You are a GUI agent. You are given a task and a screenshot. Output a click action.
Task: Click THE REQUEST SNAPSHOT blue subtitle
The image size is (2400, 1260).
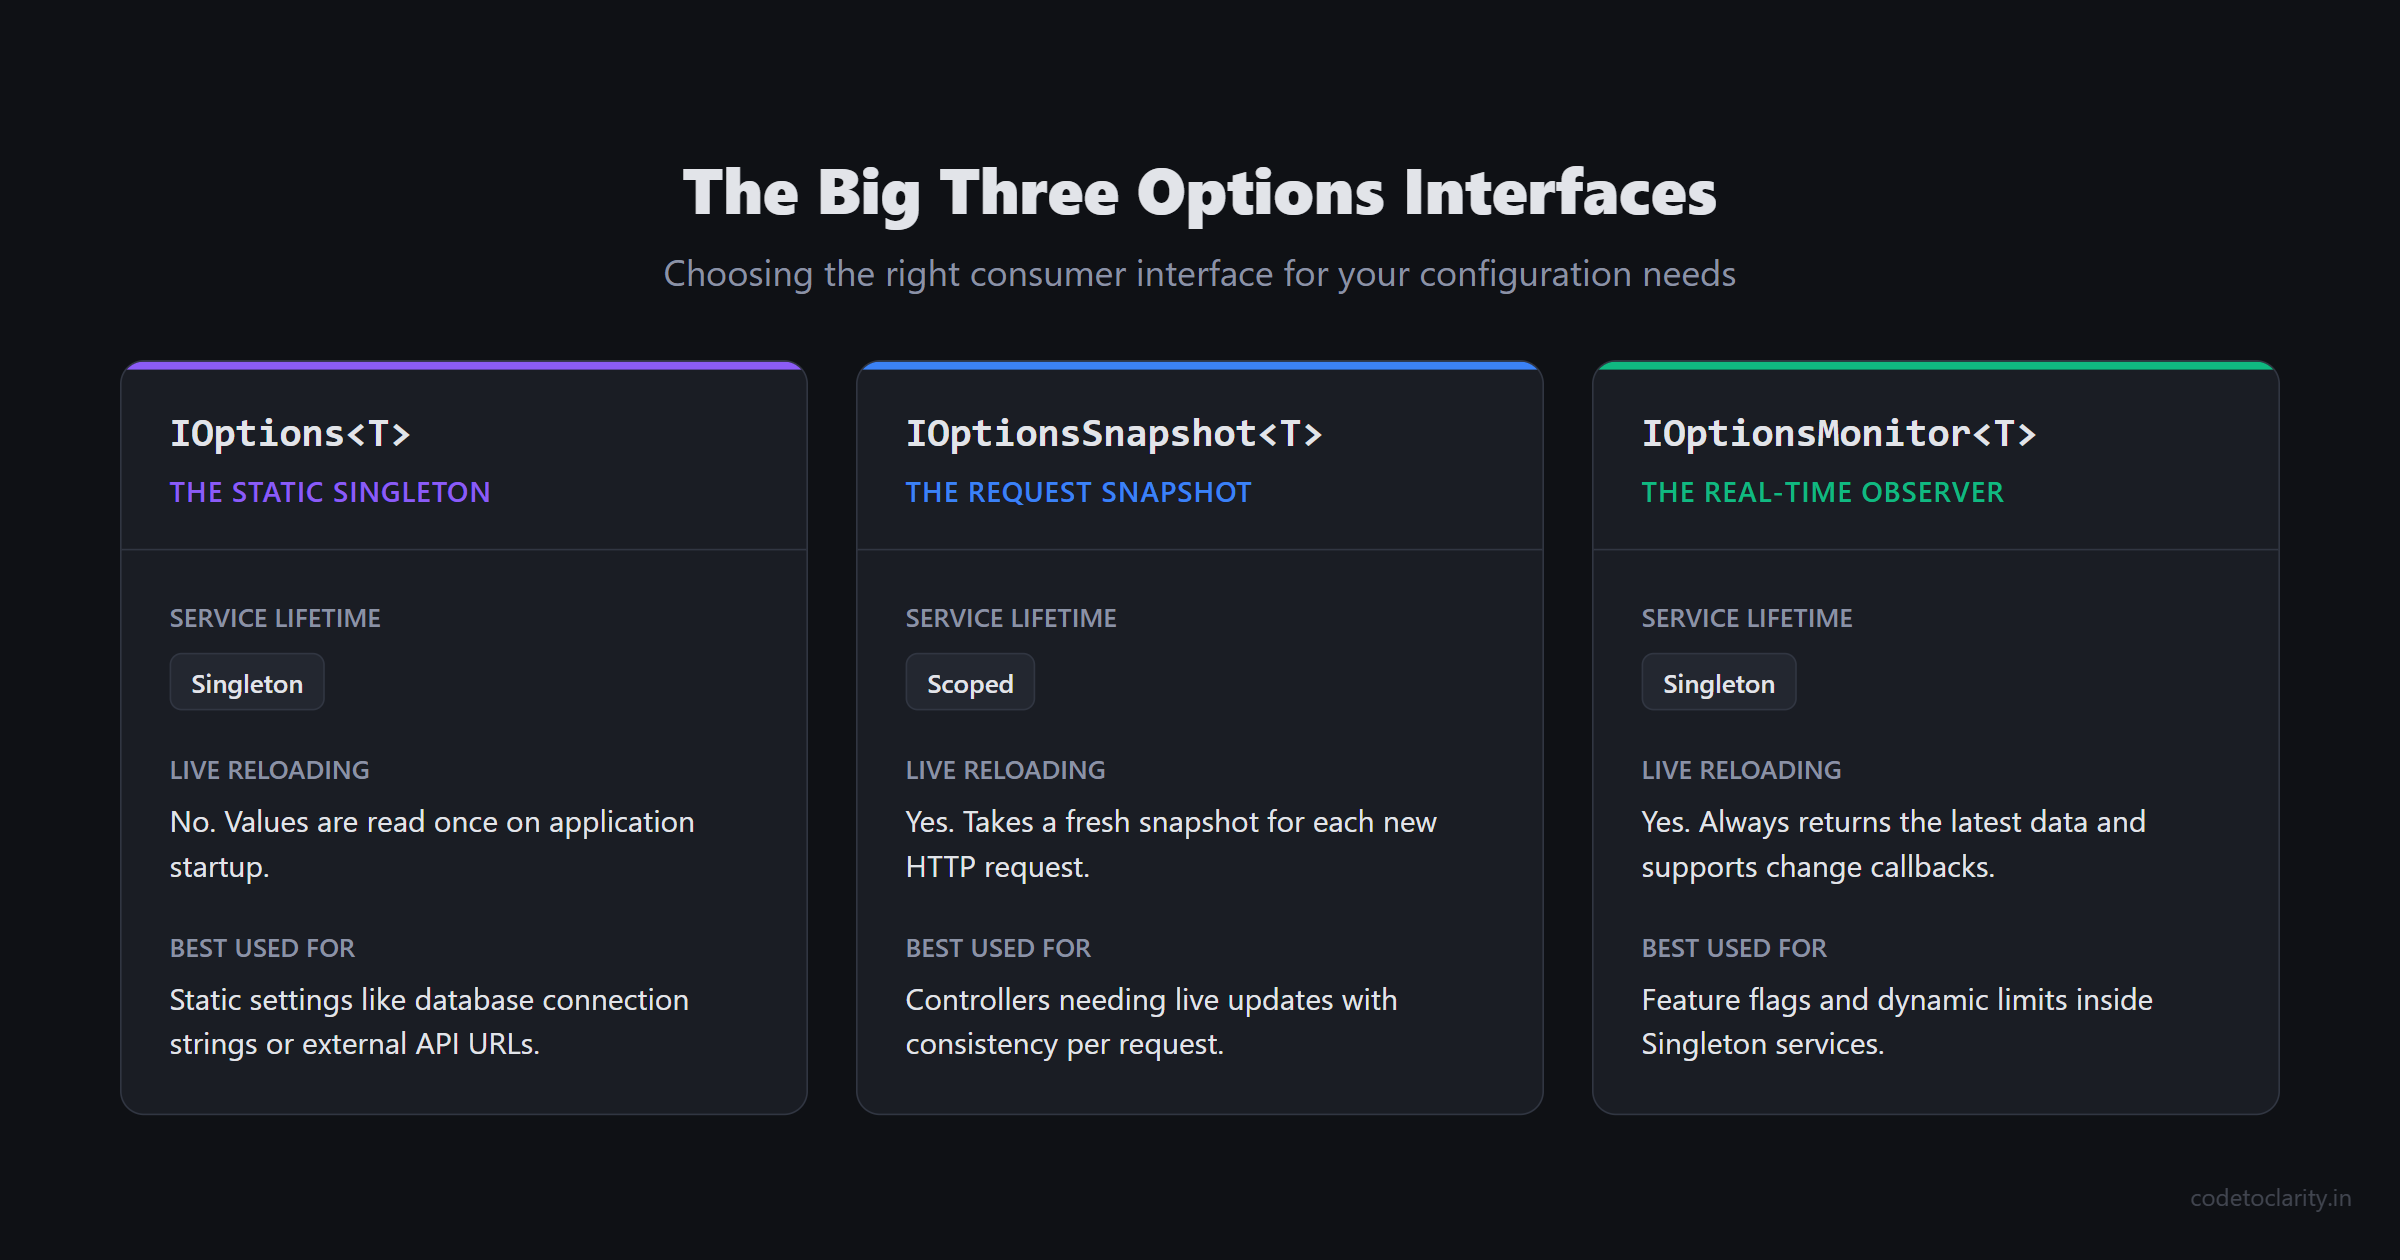coord(1078,492)
